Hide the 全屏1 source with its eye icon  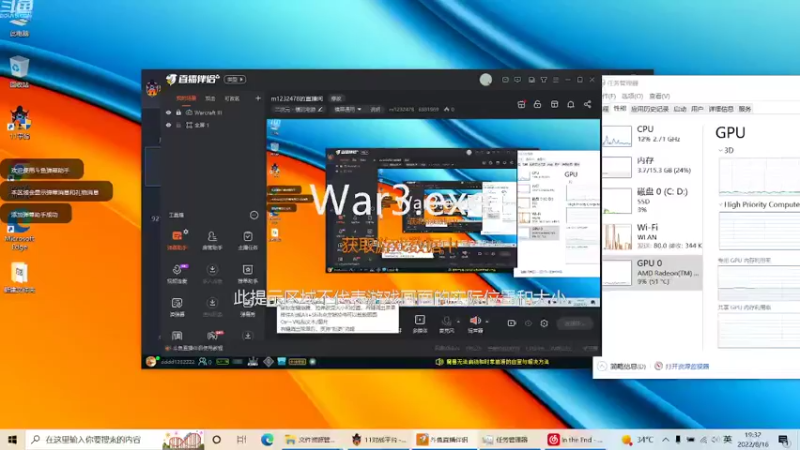click(168, 125)
